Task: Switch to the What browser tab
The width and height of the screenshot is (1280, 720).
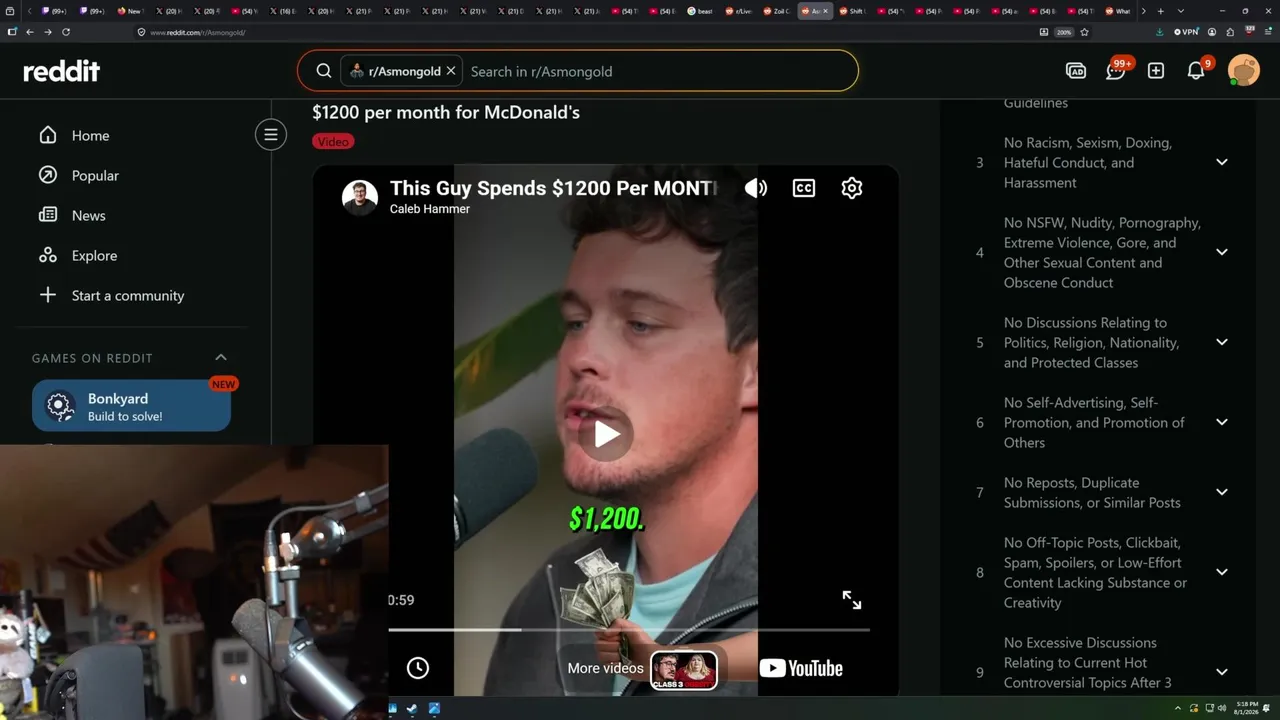Action: [1119, 11]
